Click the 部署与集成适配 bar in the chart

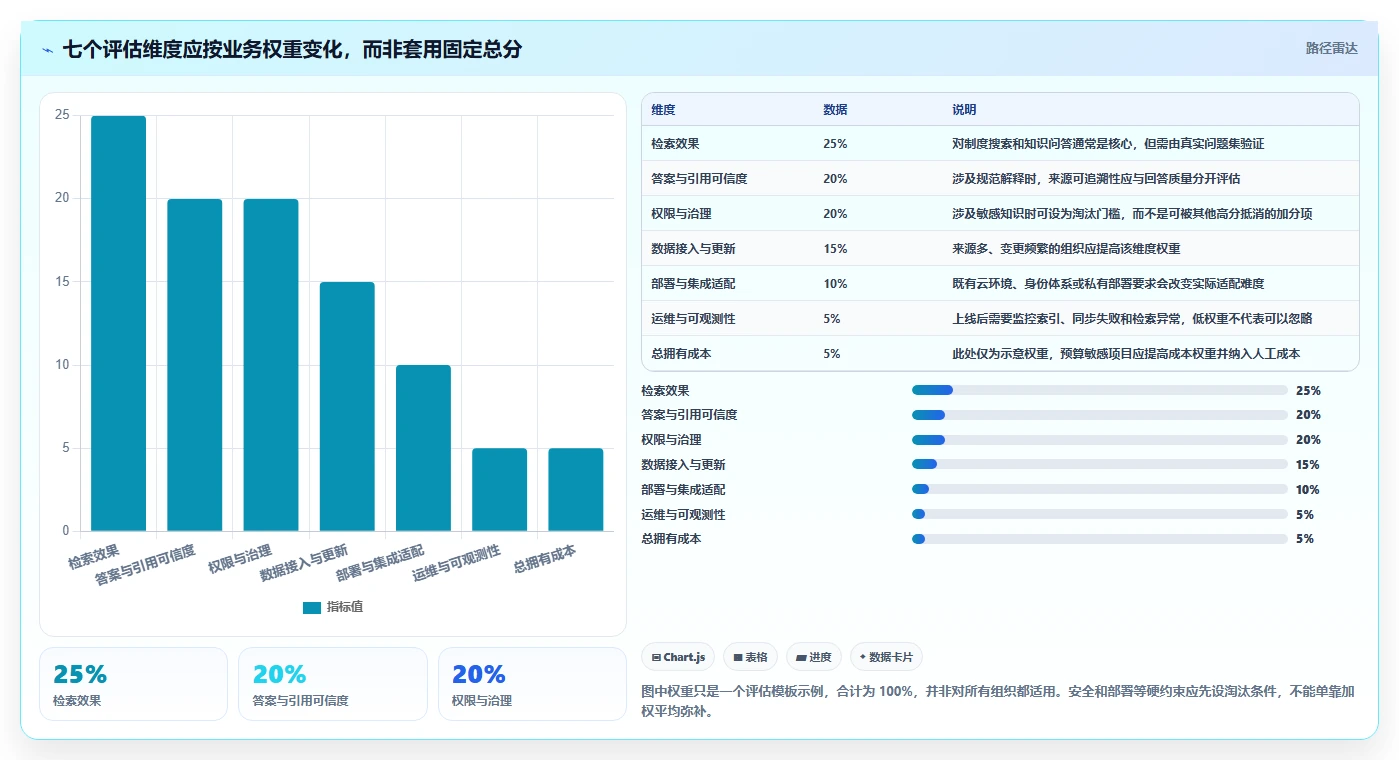point(423,448)
